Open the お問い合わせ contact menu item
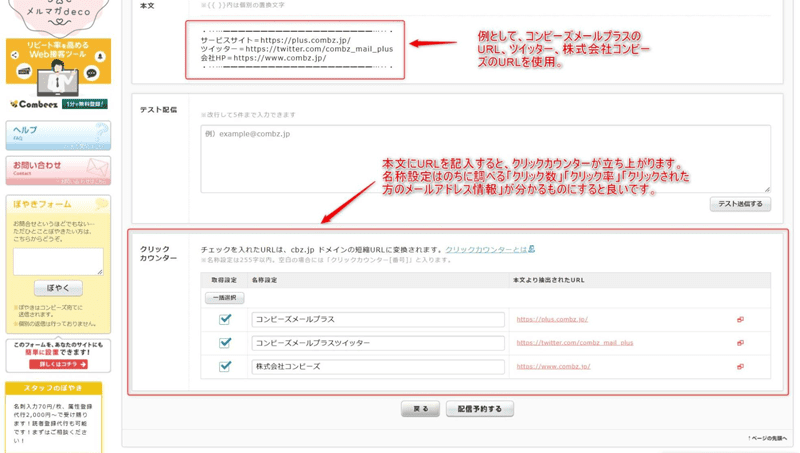This screenshot has width=800, height=453. click(x=58, y=169)
